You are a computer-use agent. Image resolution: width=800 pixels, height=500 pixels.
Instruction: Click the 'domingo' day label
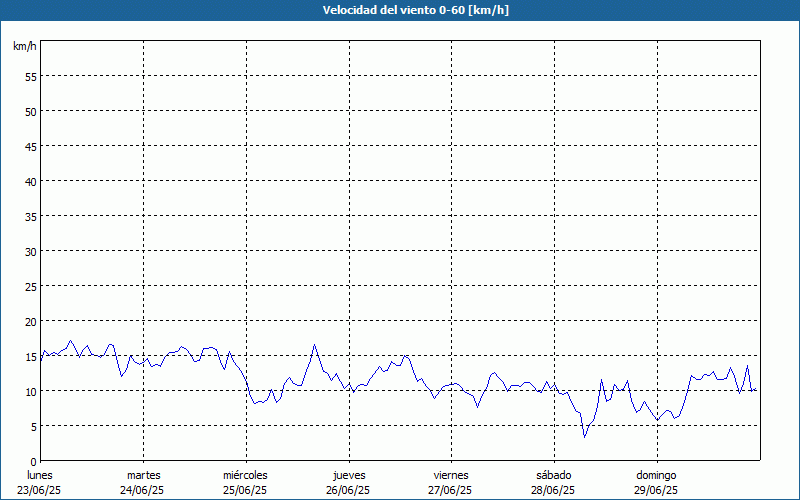point(656,475)
